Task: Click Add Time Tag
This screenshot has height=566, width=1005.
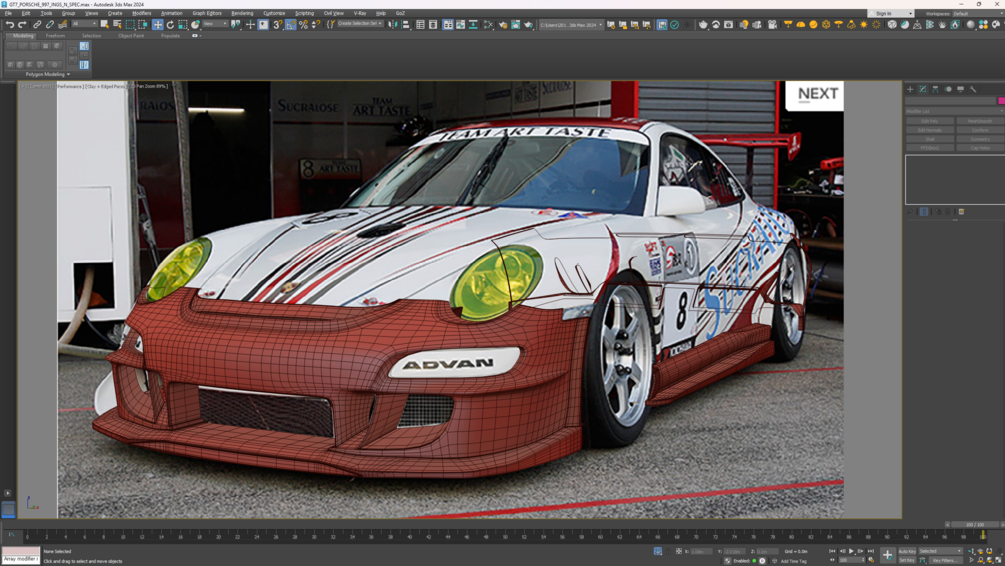Action: pos(793,561)
